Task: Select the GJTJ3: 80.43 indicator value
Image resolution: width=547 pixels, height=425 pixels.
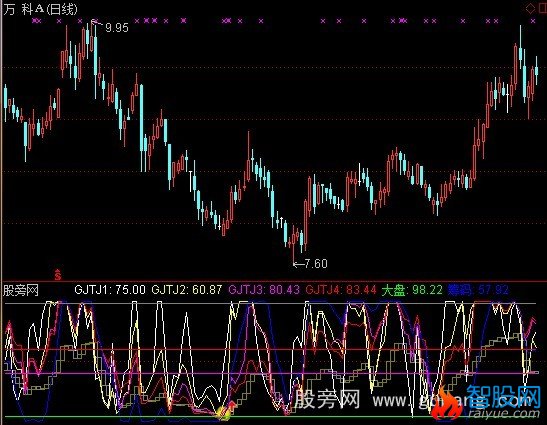Action: click(x=264, y=290)
